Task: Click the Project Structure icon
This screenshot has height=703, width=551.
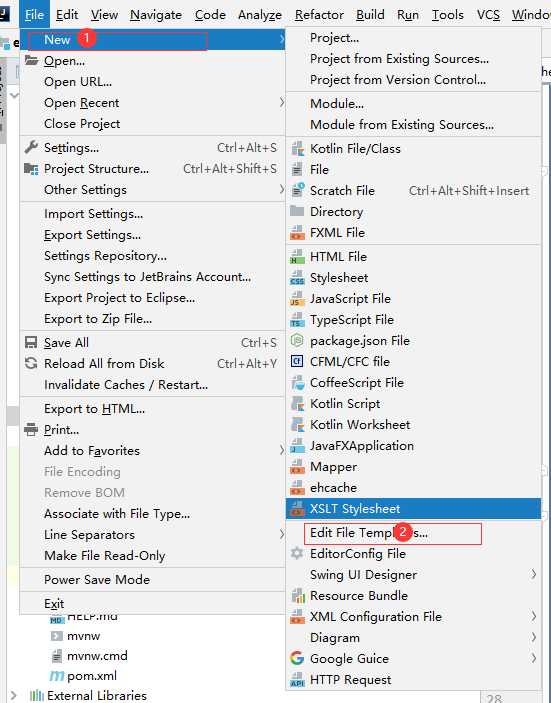Action: (x=31, y=169)
